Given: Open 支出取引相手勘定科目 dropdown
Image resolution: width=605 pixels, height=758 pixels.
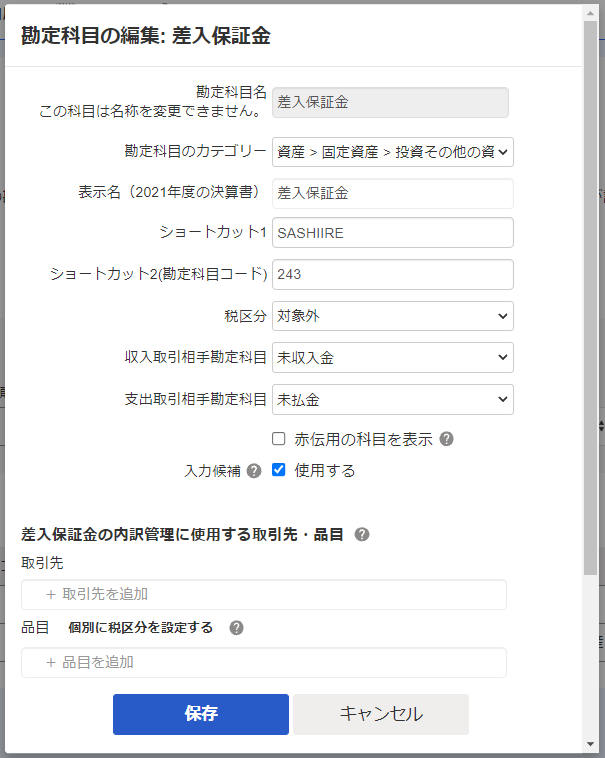Looking at the screenshot, I should [x=392, y=399].
